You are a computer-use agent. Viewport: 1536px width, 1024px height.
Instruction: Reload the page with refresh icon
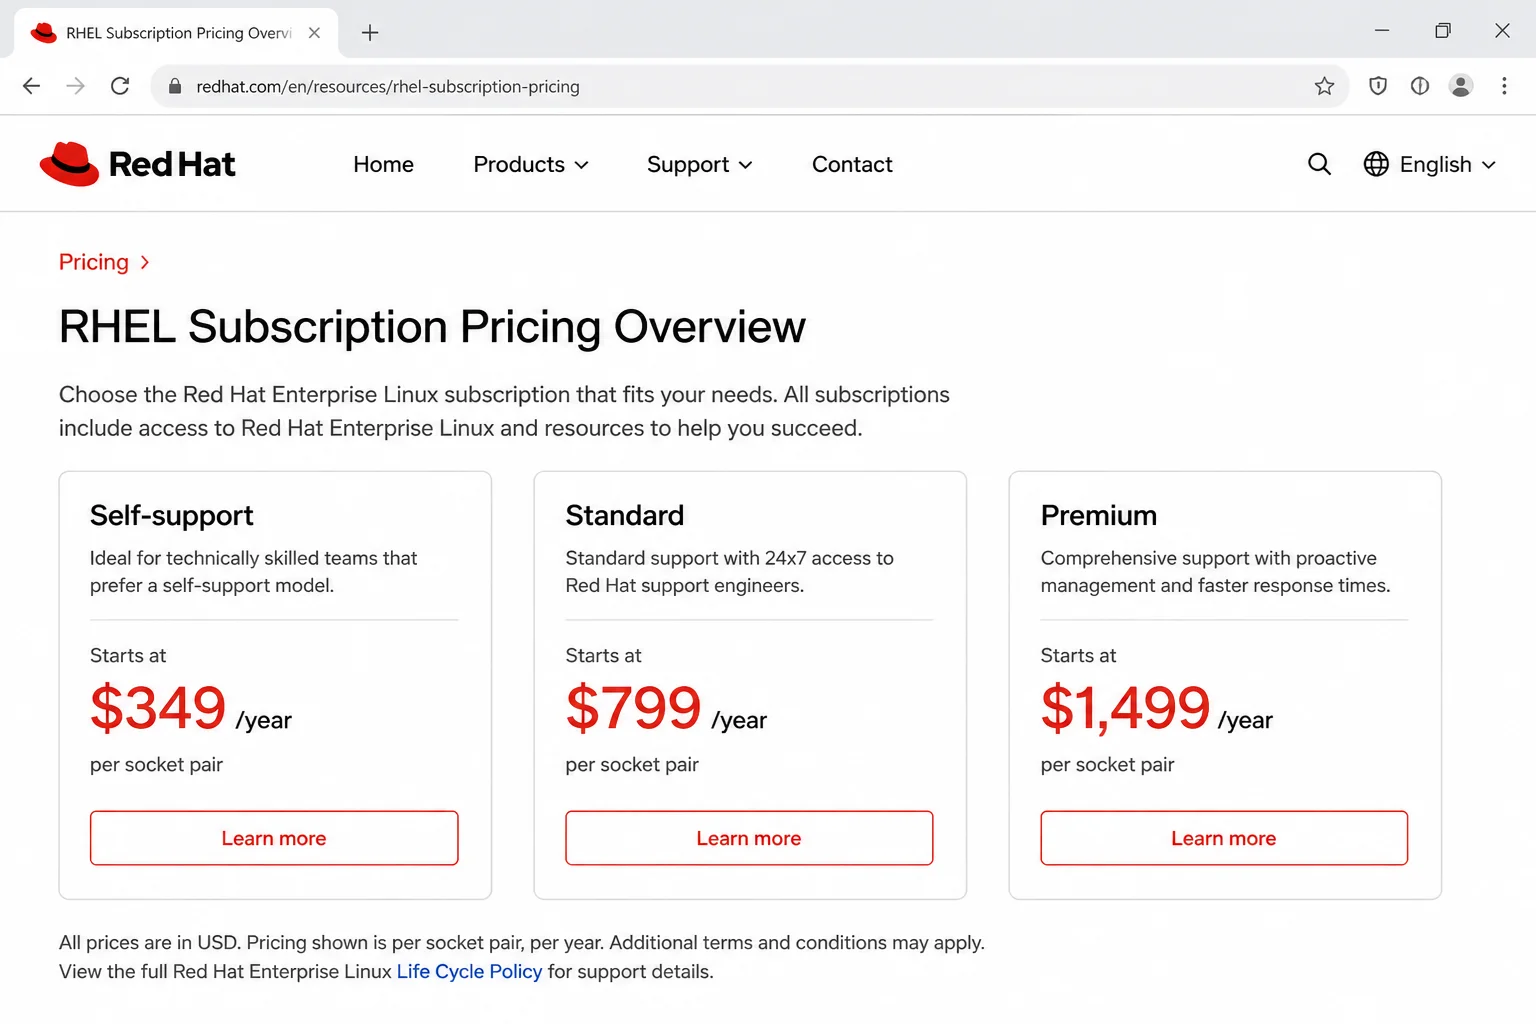pyautogui.click(x=120, y=86)
